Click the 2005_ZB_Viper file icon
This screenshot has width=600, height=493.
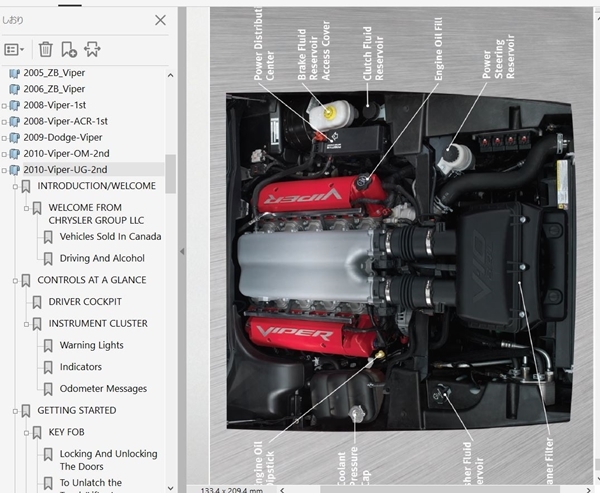click(x=14, y=73)
